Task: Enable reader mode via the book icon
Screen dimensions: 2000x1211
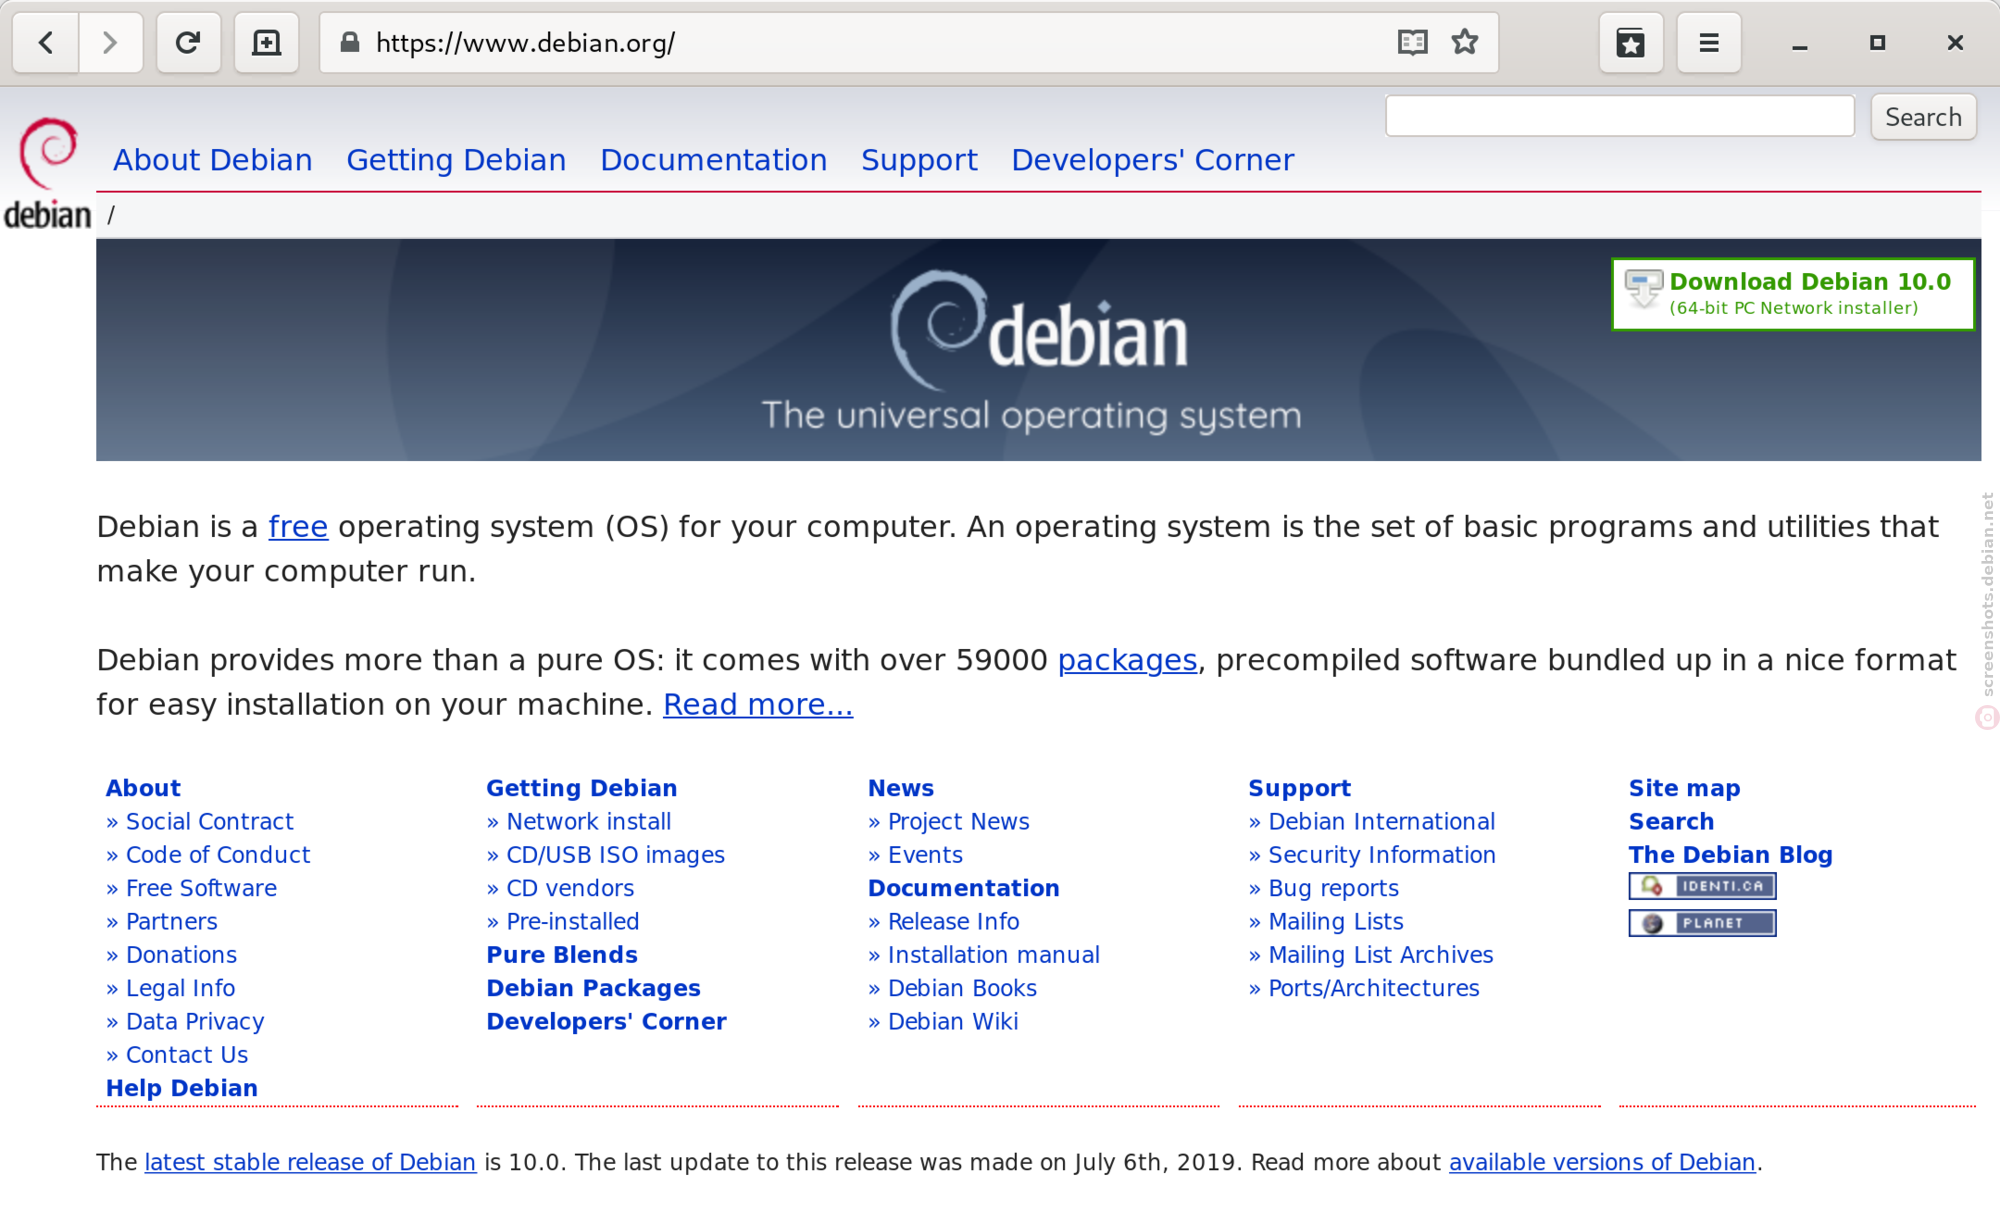Action: (x=1412, y=43)
